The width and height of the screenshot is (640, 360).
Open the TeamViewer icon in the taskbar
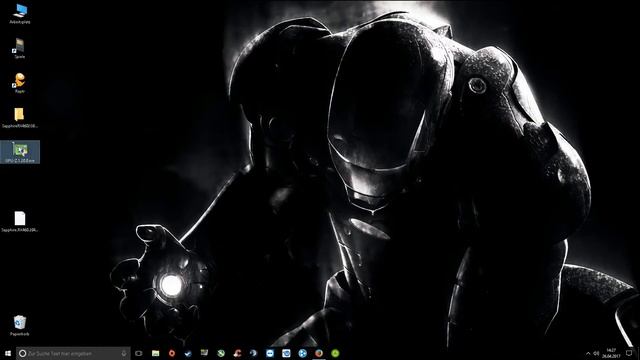[270, 353]
